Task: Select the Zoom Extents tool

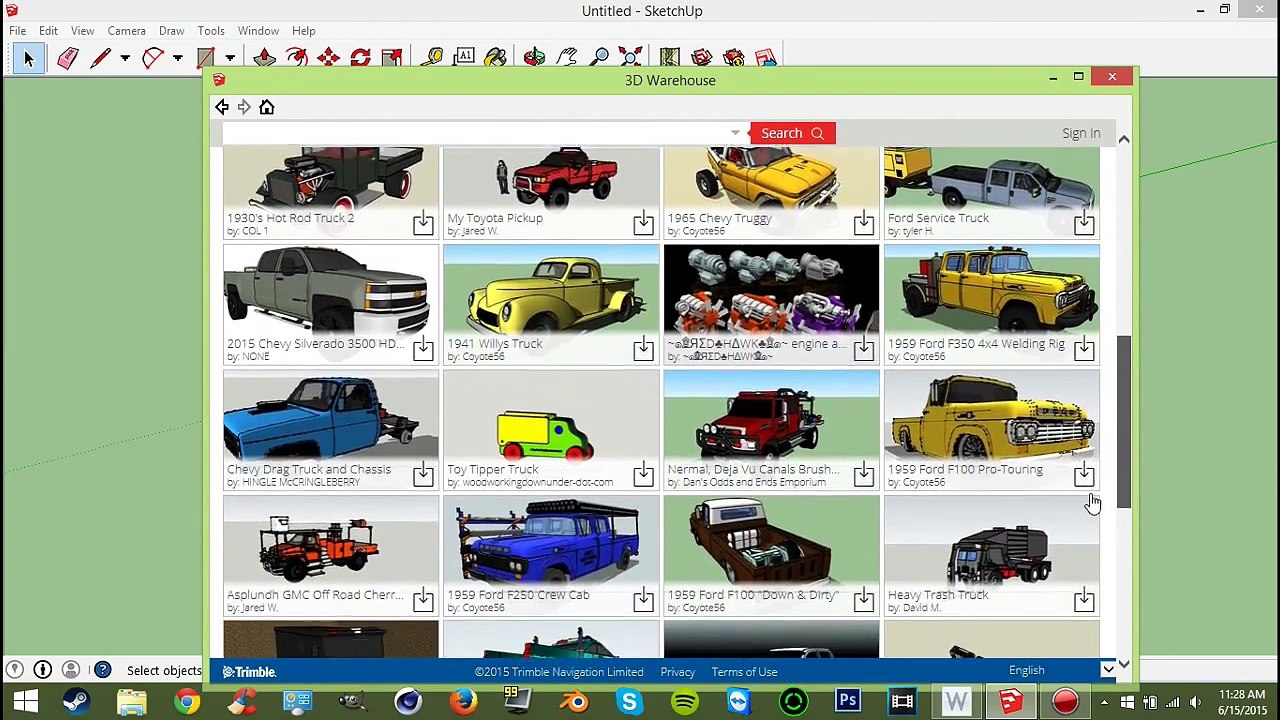Action: [x=631, y=58]
